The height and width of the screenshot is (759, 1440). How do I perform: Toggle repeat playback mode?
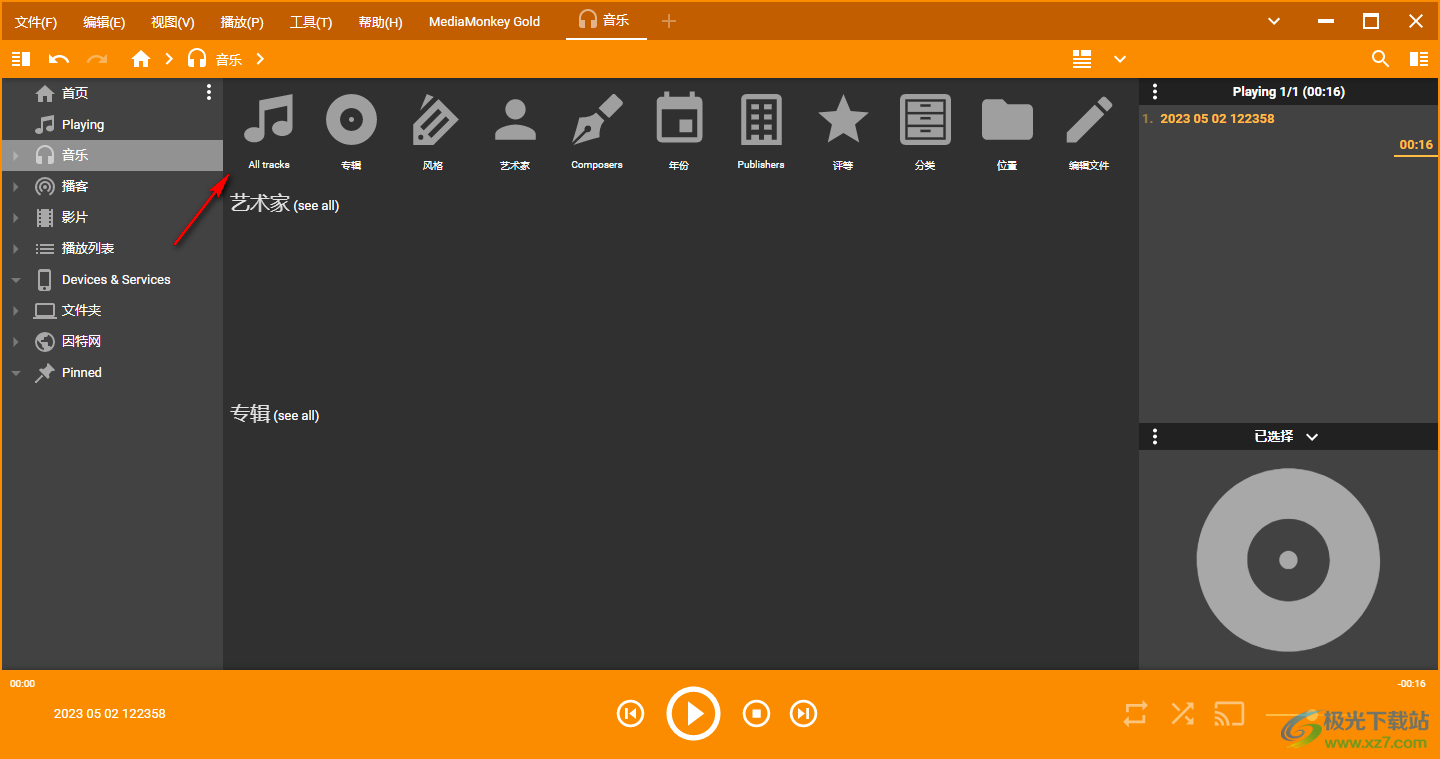pos(1135,713)
